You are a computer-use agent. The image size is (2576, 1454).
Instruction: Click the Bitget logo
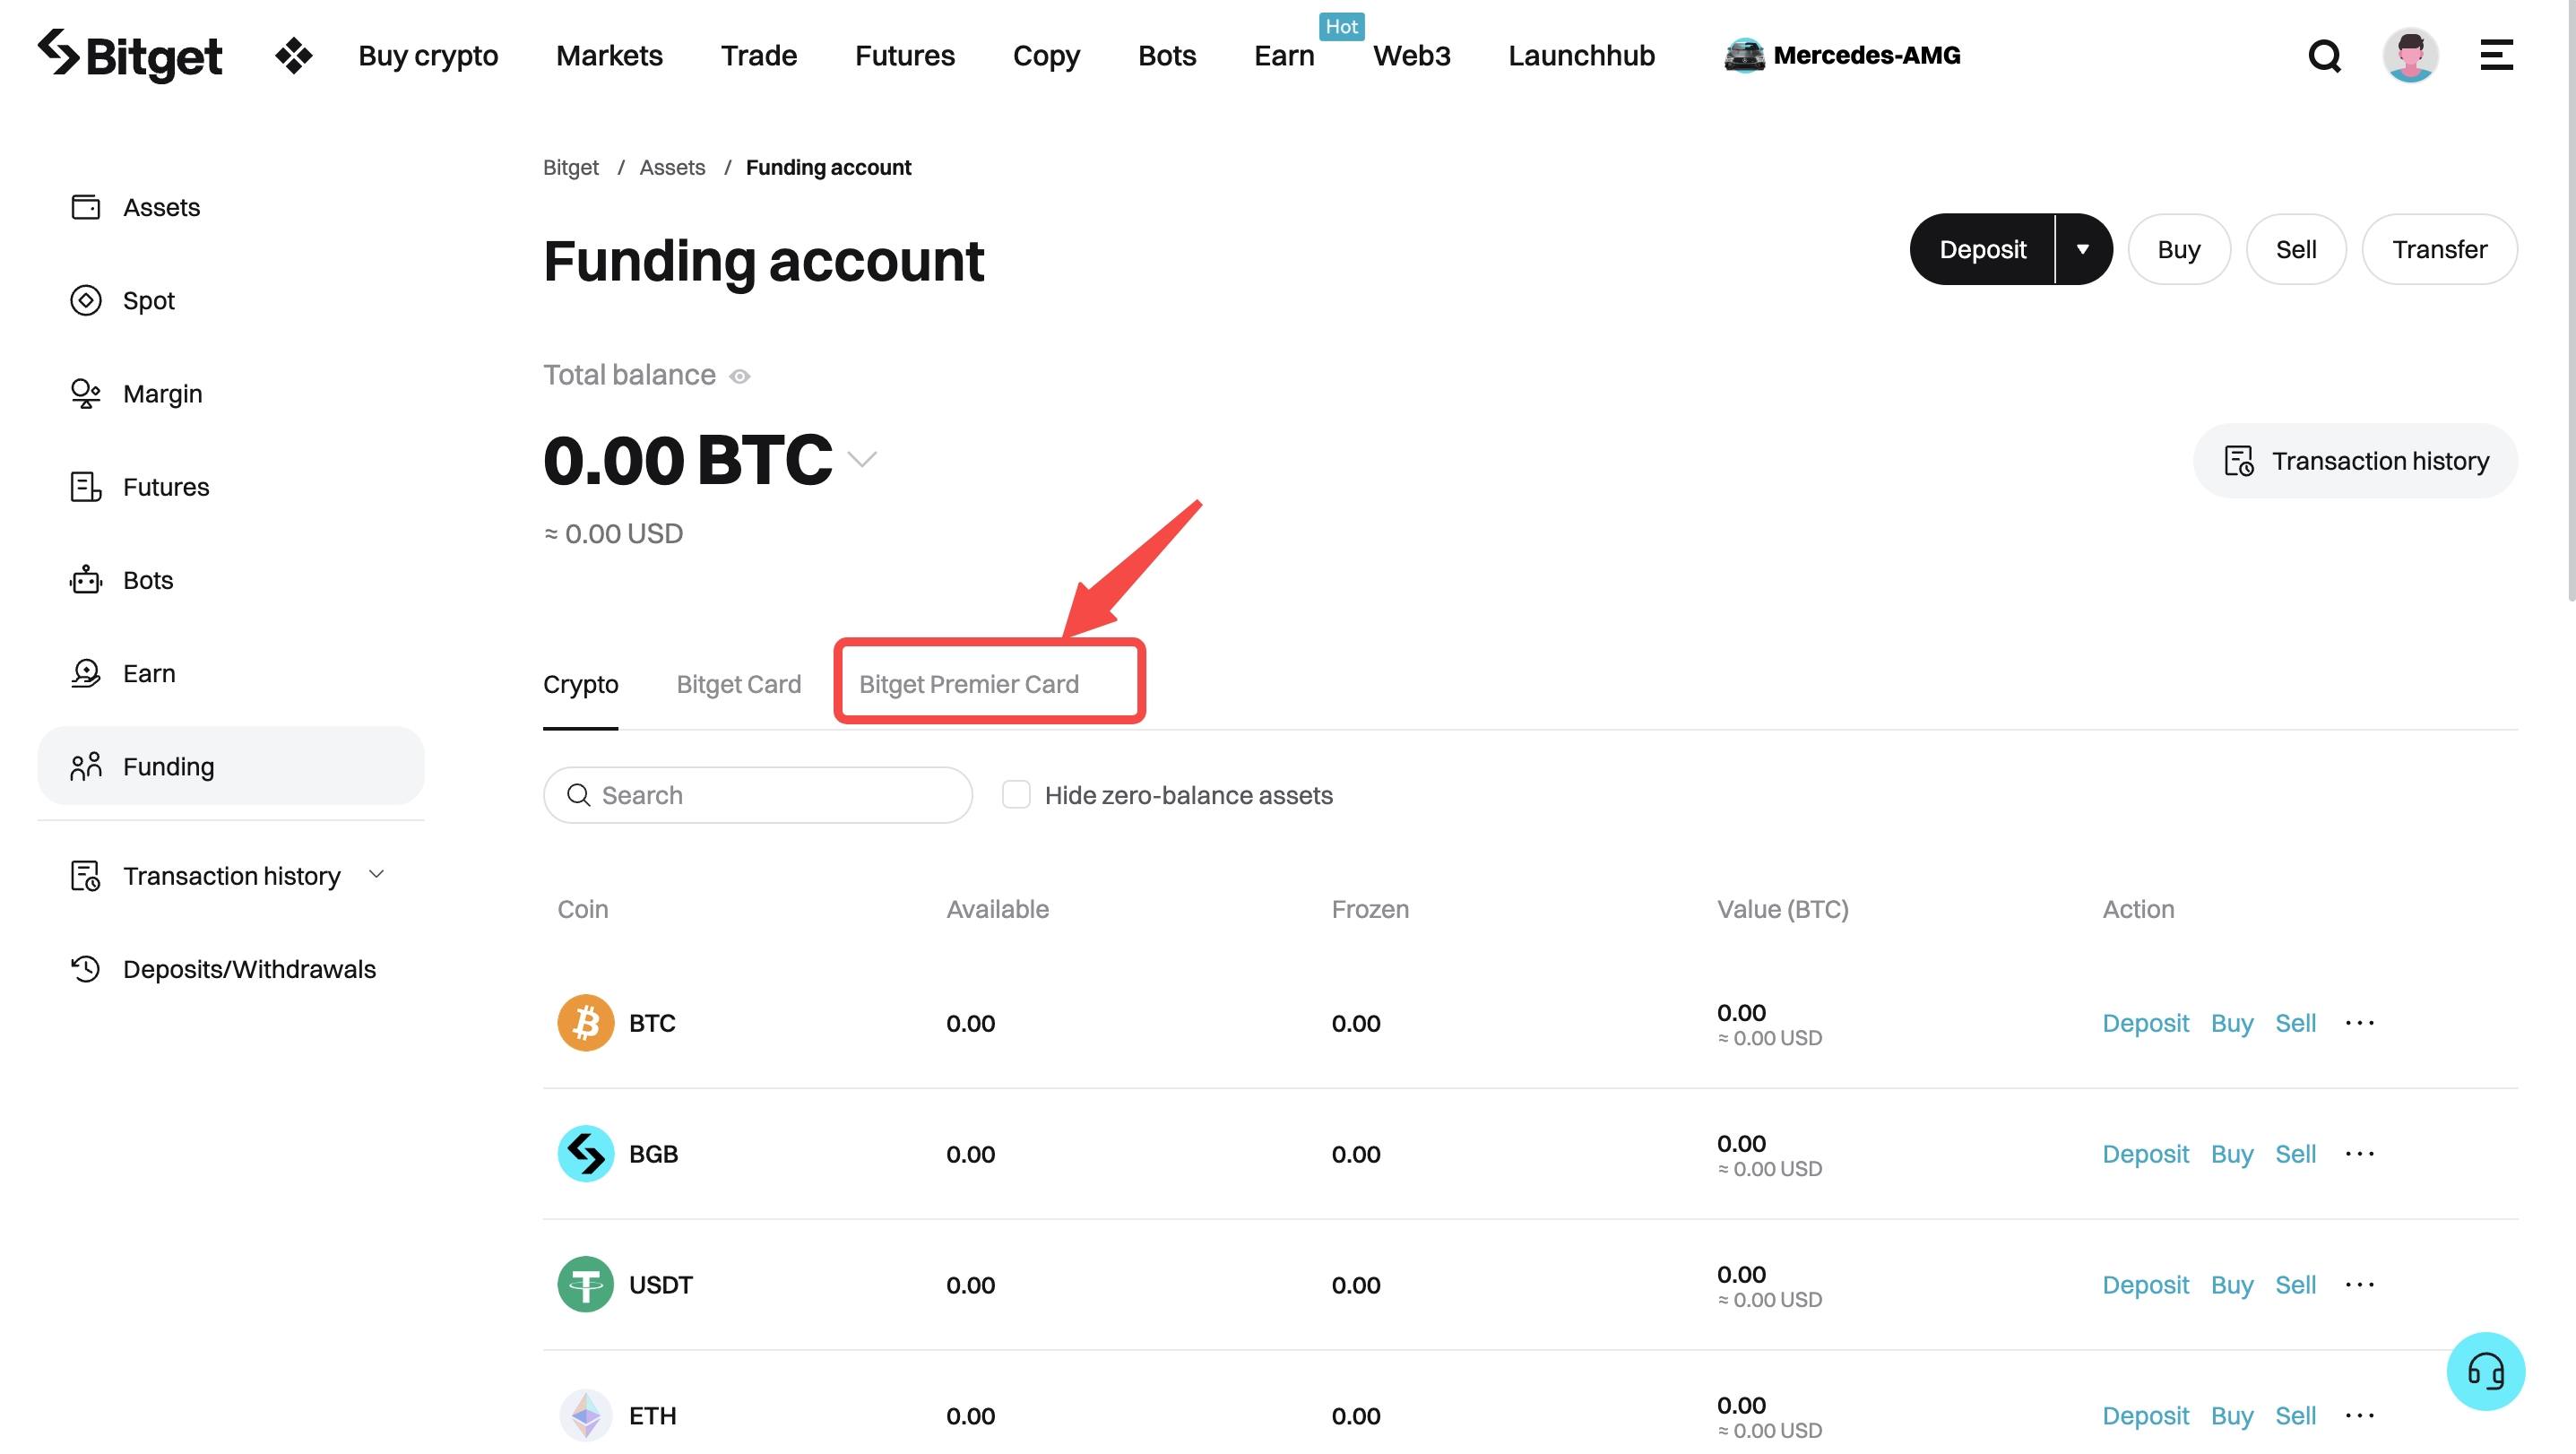pyautogui.click(x=130, y=56)
